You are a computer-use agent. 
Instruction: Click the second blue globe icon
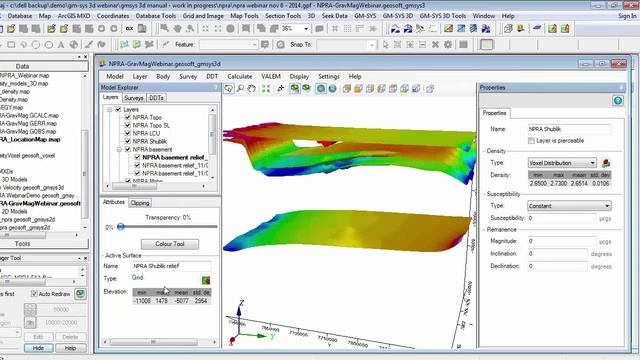click(333, 89)
